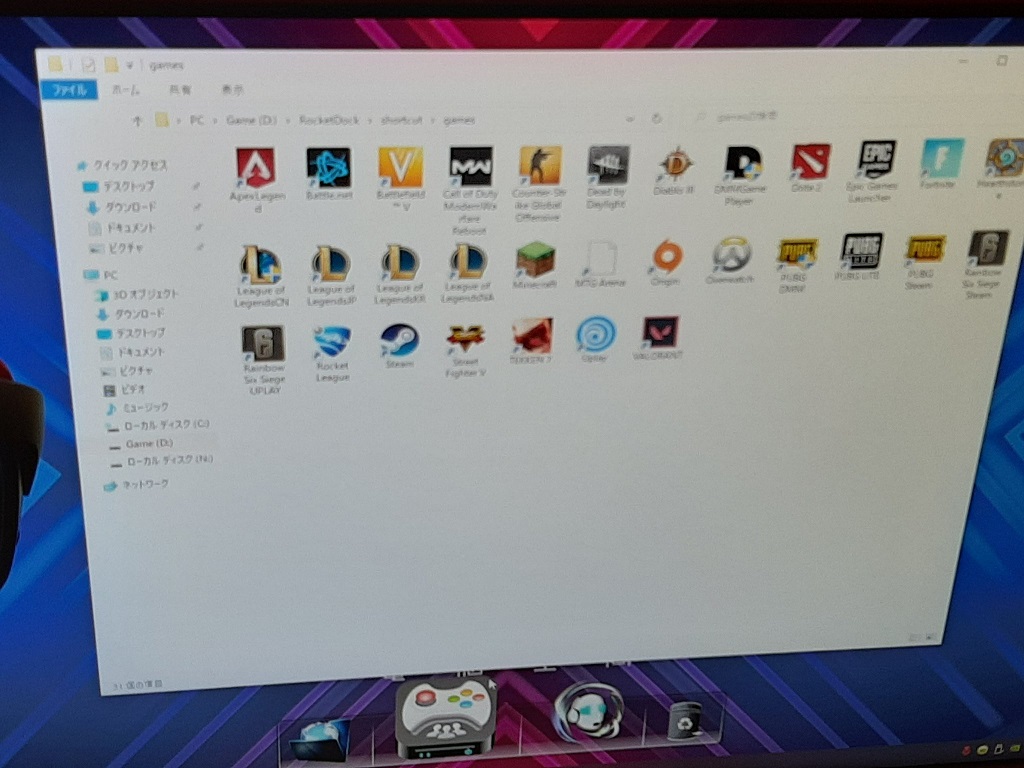
Task: Open the quick access toolbar customize dropdown
Action: pos(130,65)
